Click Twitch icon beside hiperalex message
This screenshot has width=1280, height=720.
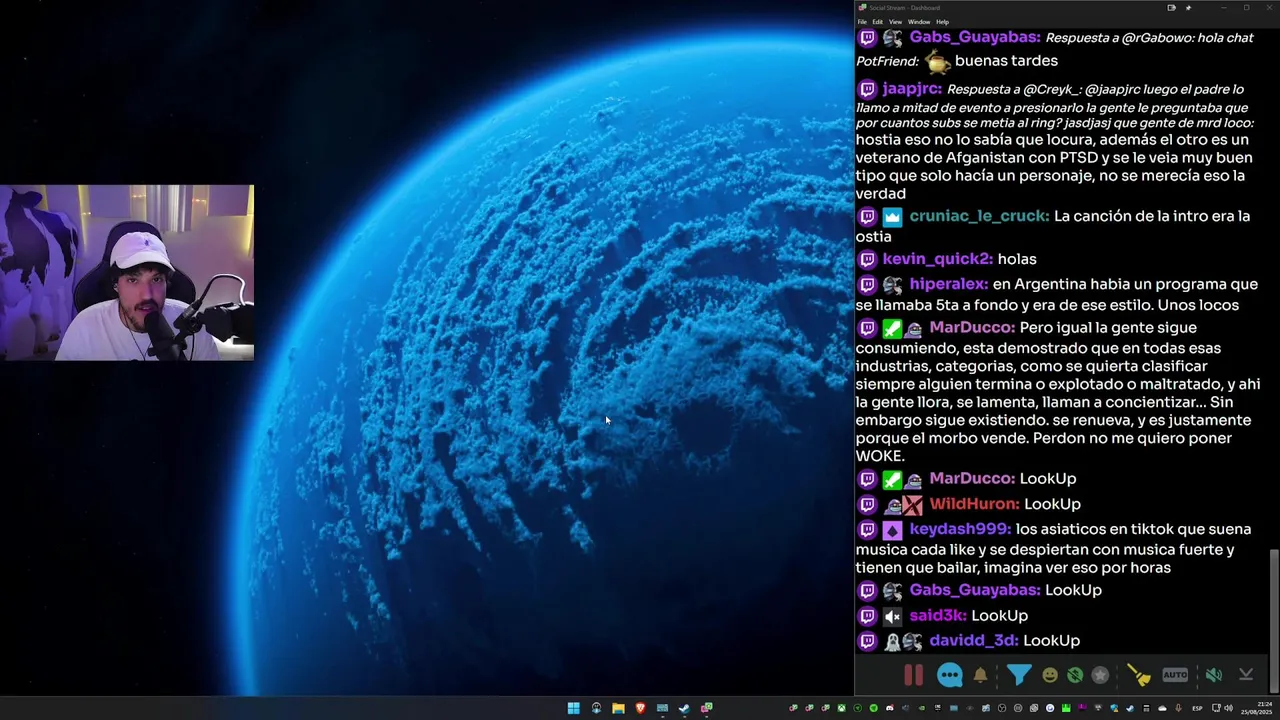[x=867, y=285]
